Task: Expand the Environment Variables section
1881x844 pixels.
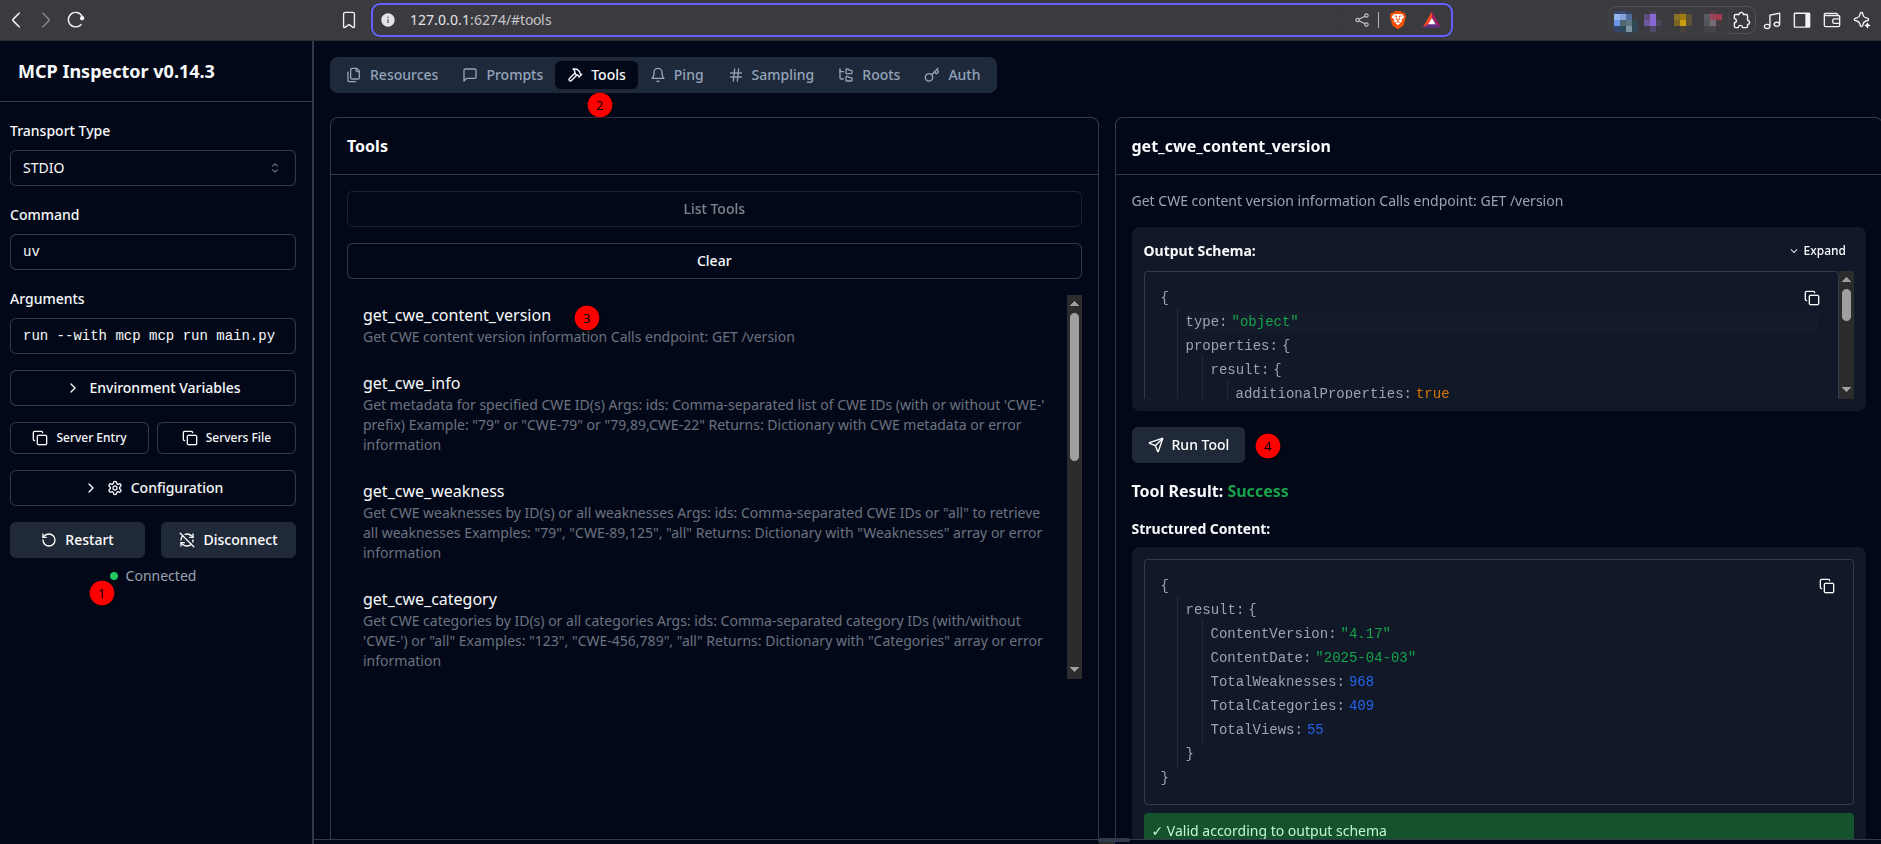Action: (x=153, y=388)
